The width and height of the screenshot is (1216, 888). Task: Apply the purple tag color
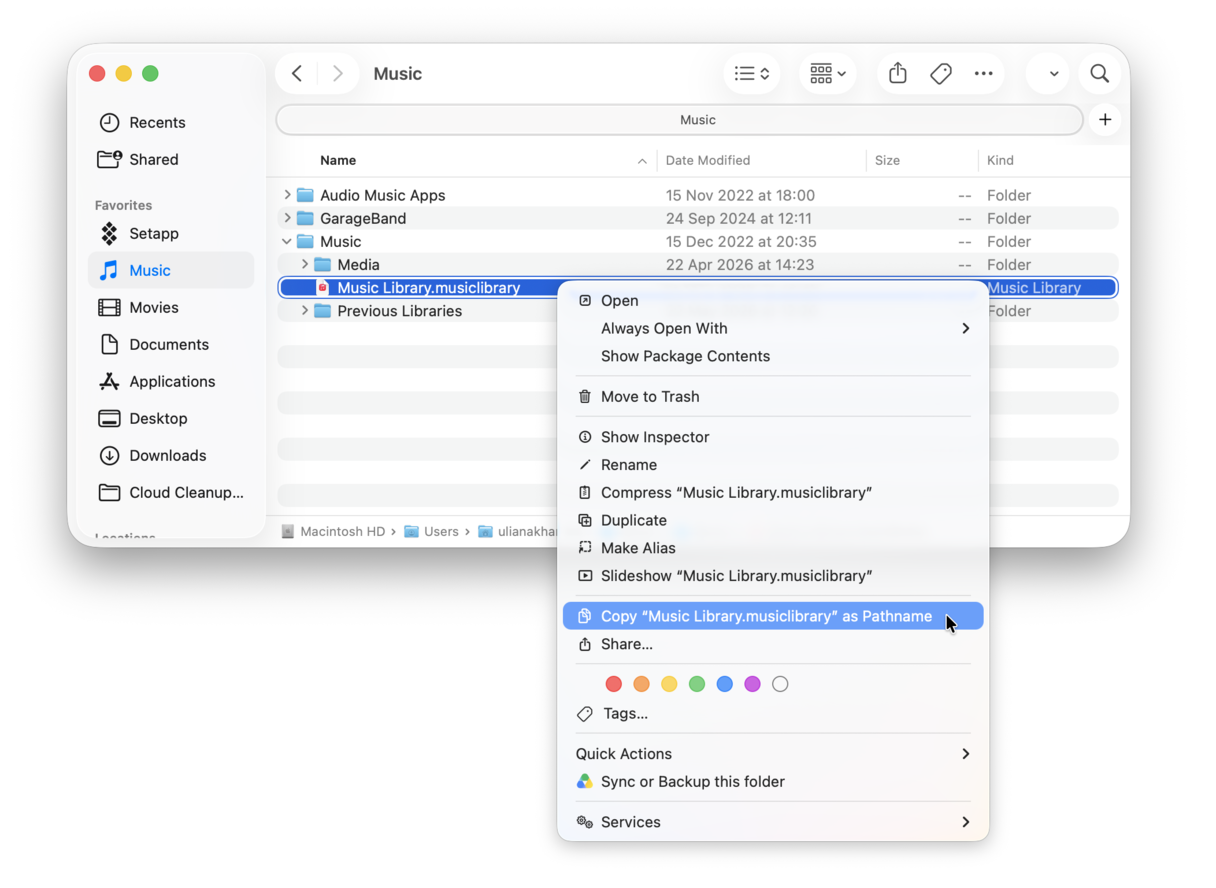click(x=752, y=684)
